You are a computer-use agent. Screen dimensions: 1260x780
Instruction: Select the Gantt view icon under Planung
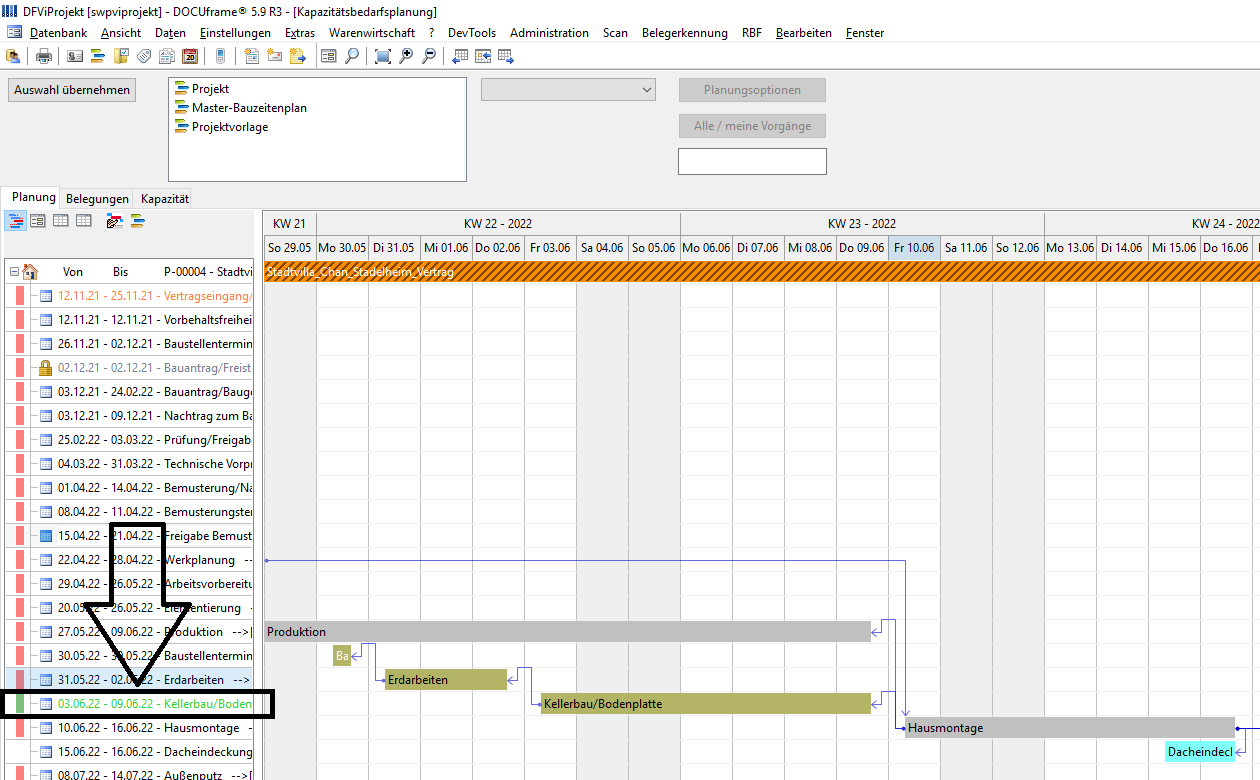click(15, 220)
